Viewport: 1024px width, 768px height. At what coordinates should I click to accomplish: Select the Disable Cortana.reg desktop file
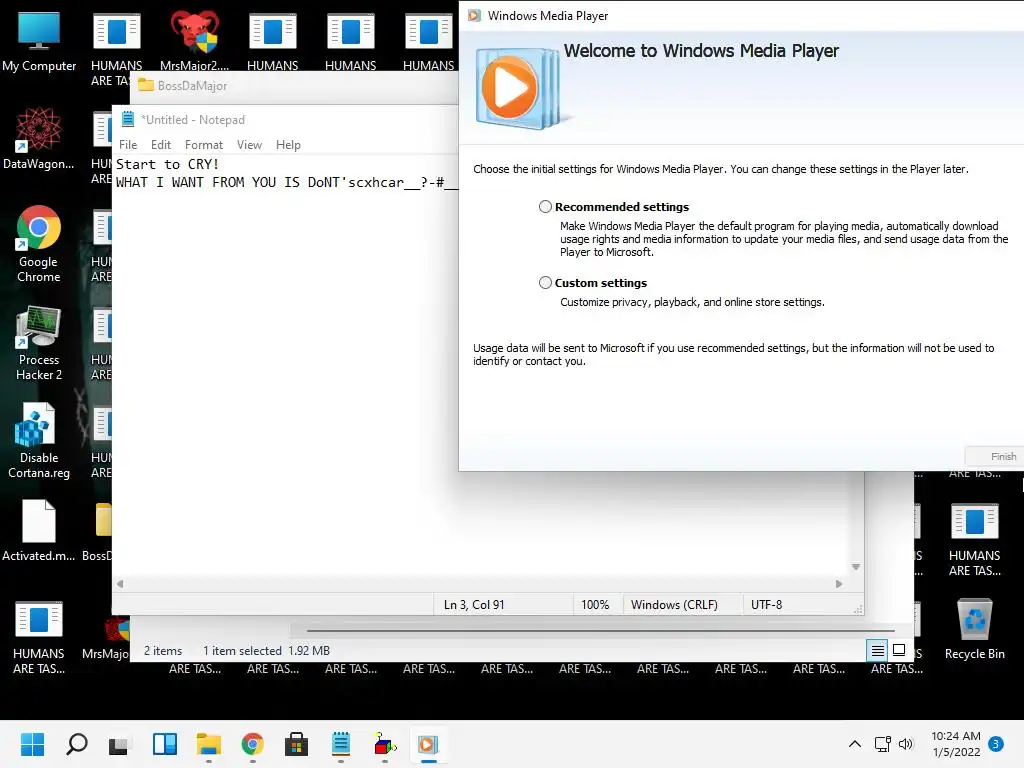[39, 441]
